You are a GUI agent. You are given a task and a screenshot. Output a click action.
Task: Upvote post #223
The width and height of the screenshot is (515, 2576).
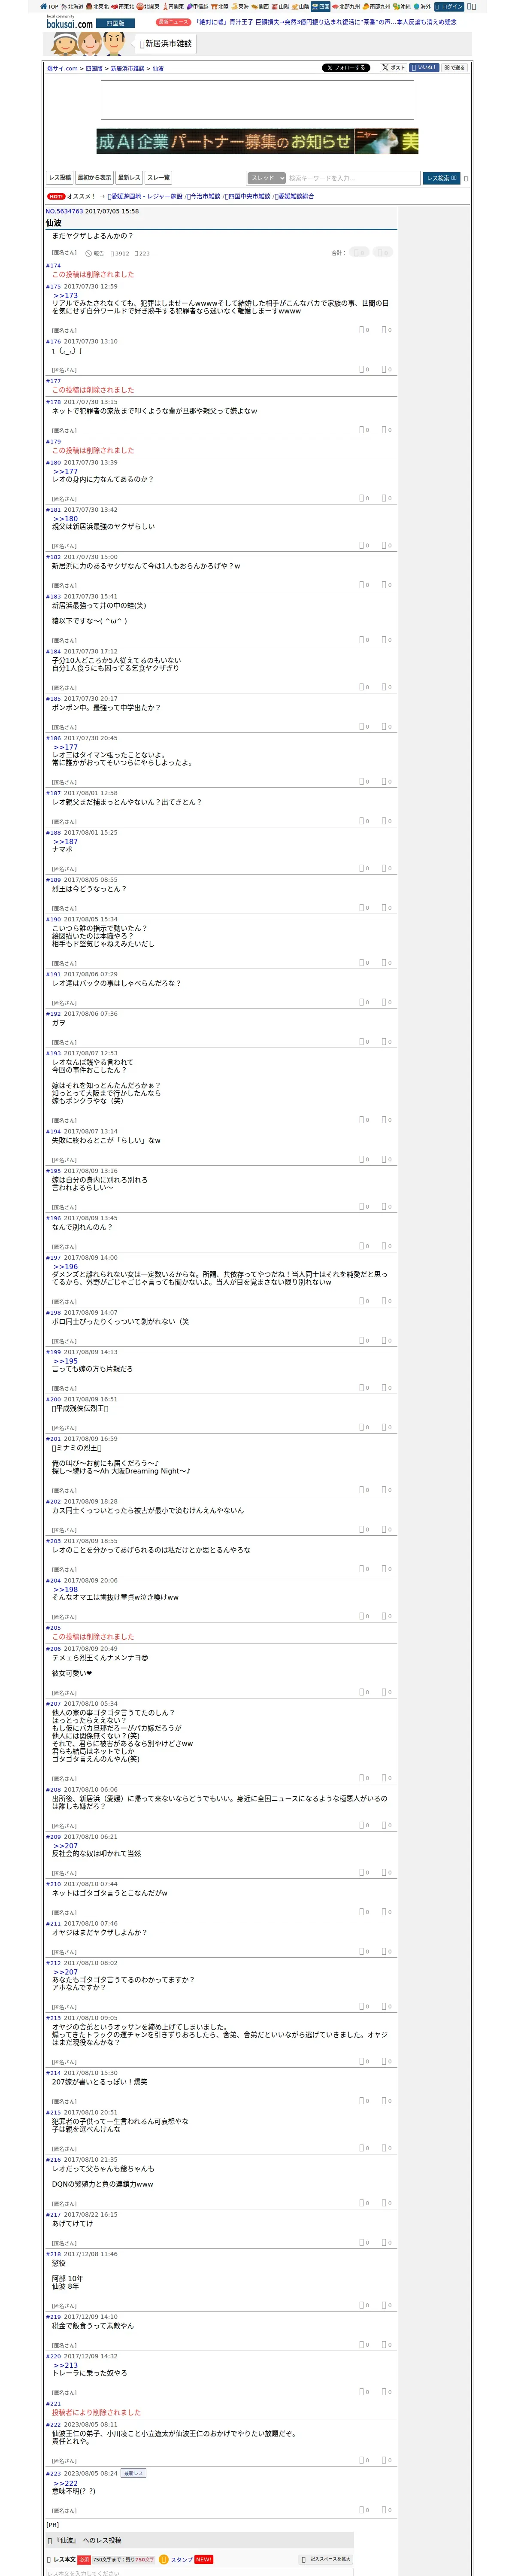click(364, 2510)
